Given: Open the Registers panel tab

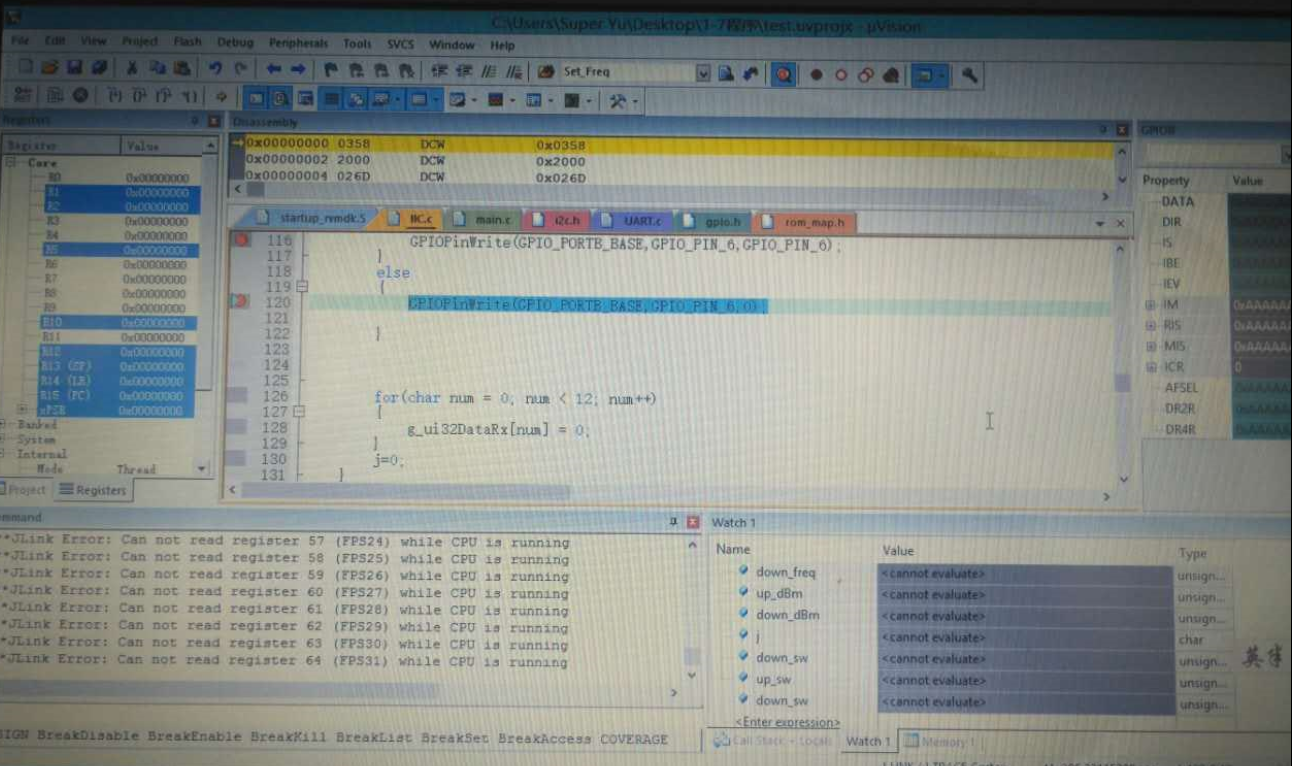Looking at the screenshot, I should (92, 490).
